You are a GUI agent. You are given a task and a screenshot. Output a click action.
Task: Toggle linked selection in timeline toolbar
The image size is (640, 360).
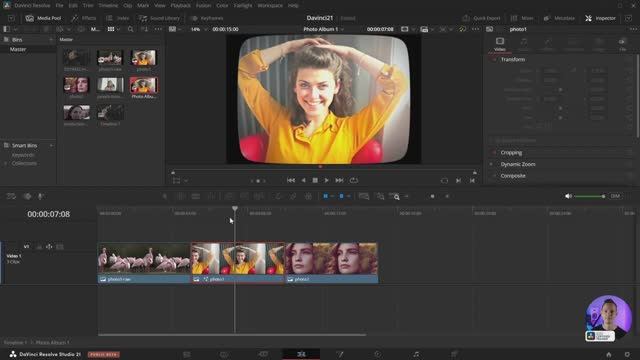293,196
